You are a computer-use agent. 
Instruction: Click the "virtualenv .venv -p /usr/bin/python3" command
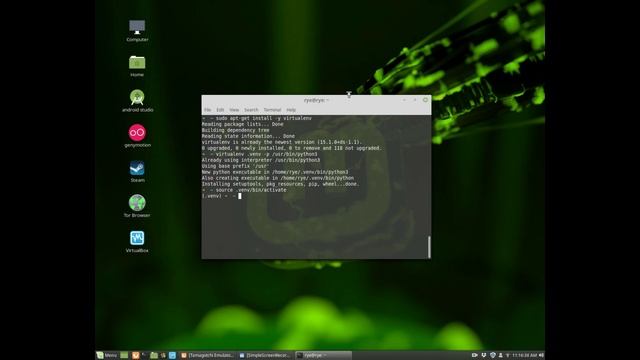tap(267, 154)
